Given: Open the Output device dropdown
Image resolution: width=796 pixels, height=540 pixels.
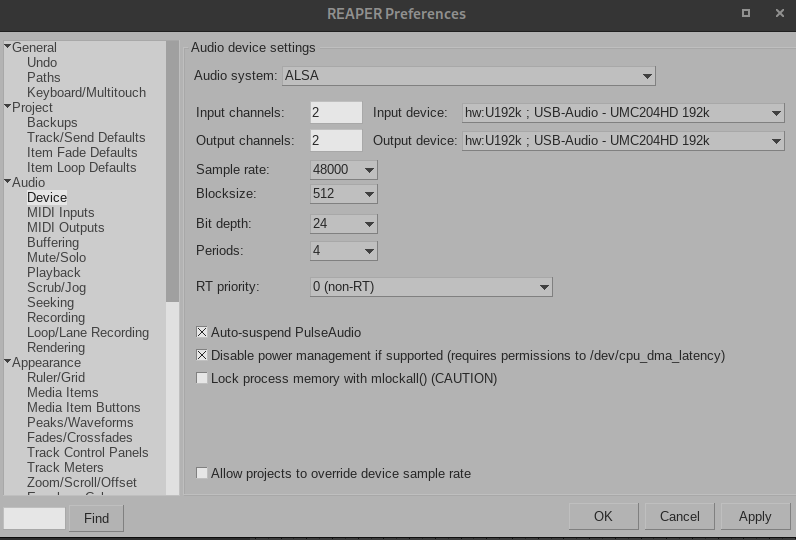Looking at the screenshot, I should click(x=623, y=141).
